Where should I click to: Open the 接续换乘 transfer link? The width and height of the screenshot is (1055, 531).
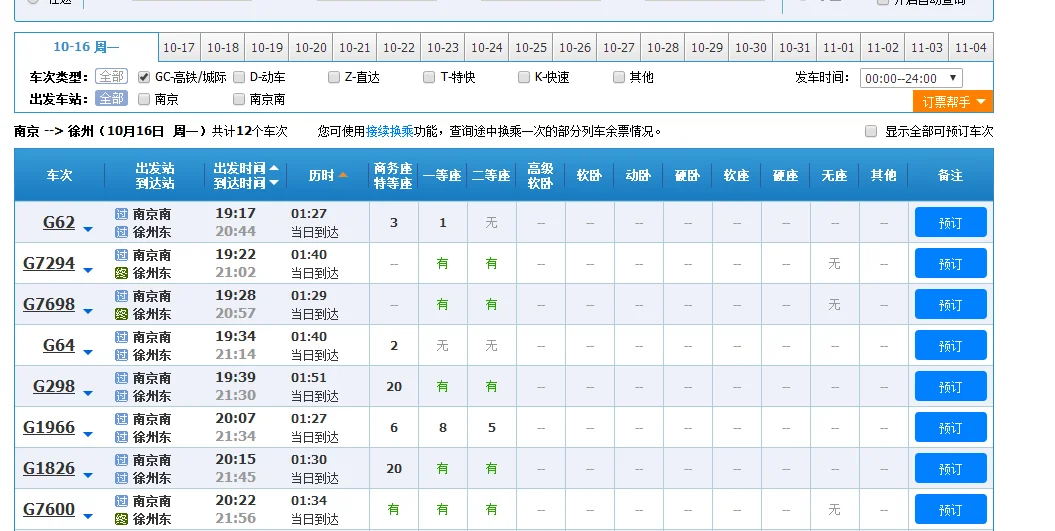coord(390,131)
